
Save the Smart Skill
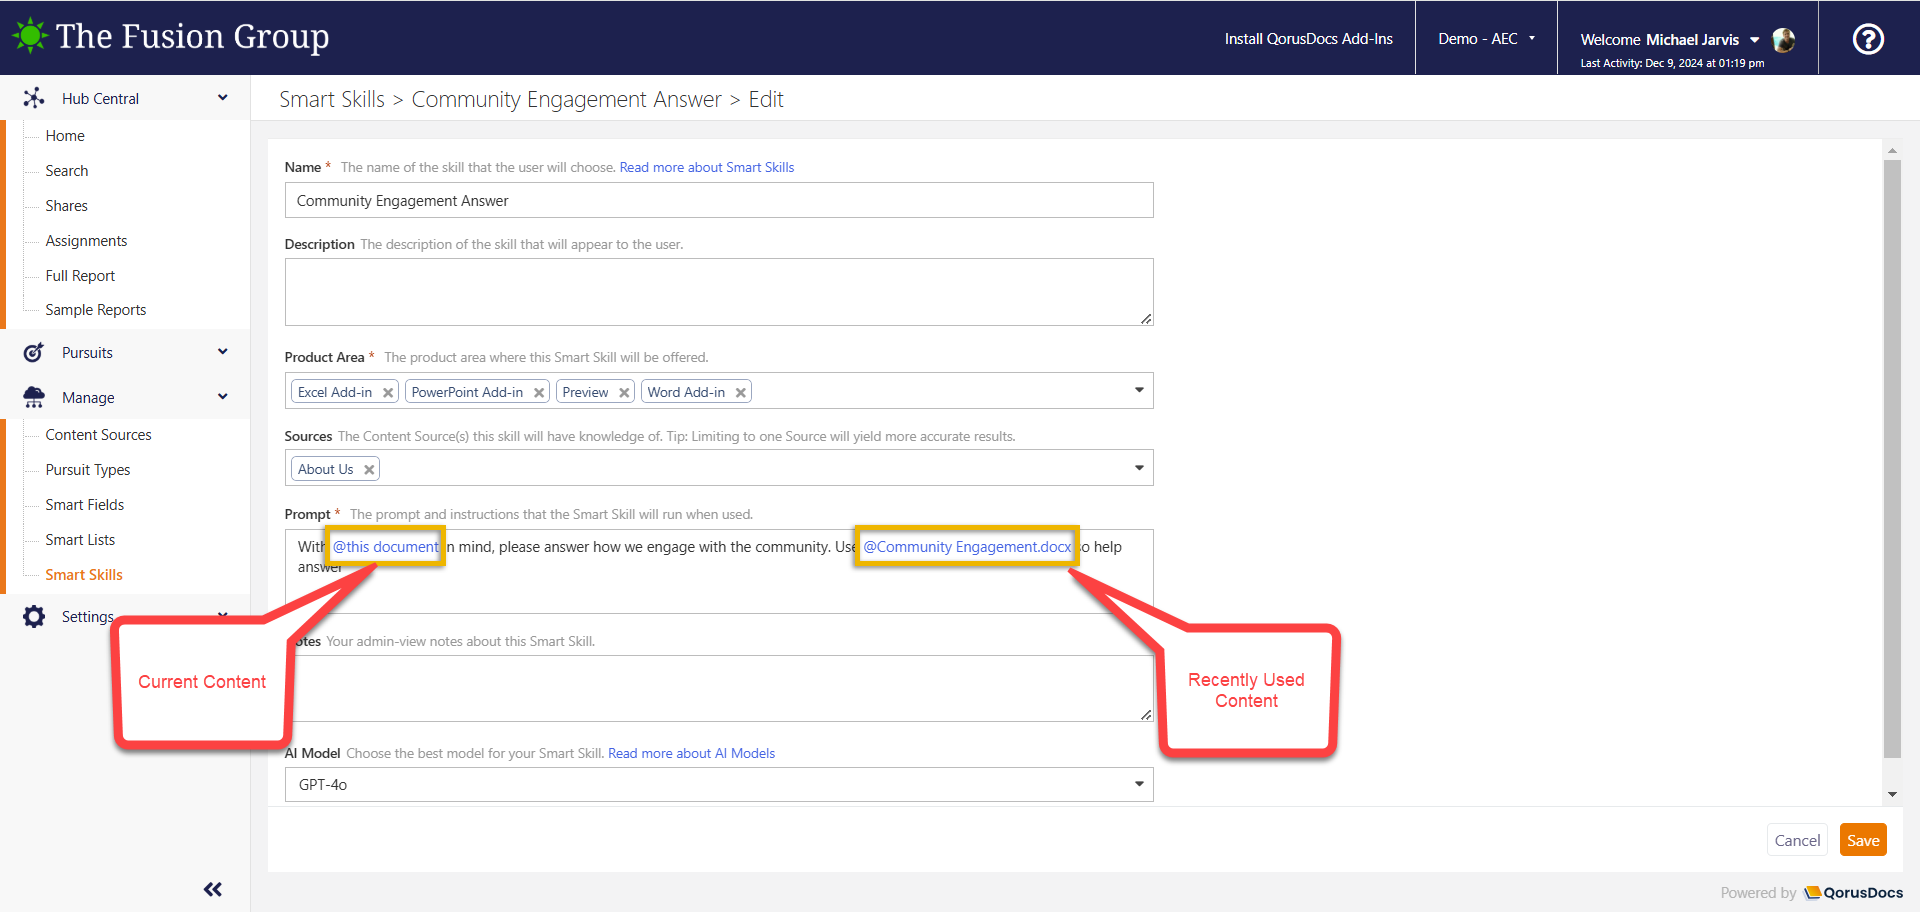(x=1862, y=840)
